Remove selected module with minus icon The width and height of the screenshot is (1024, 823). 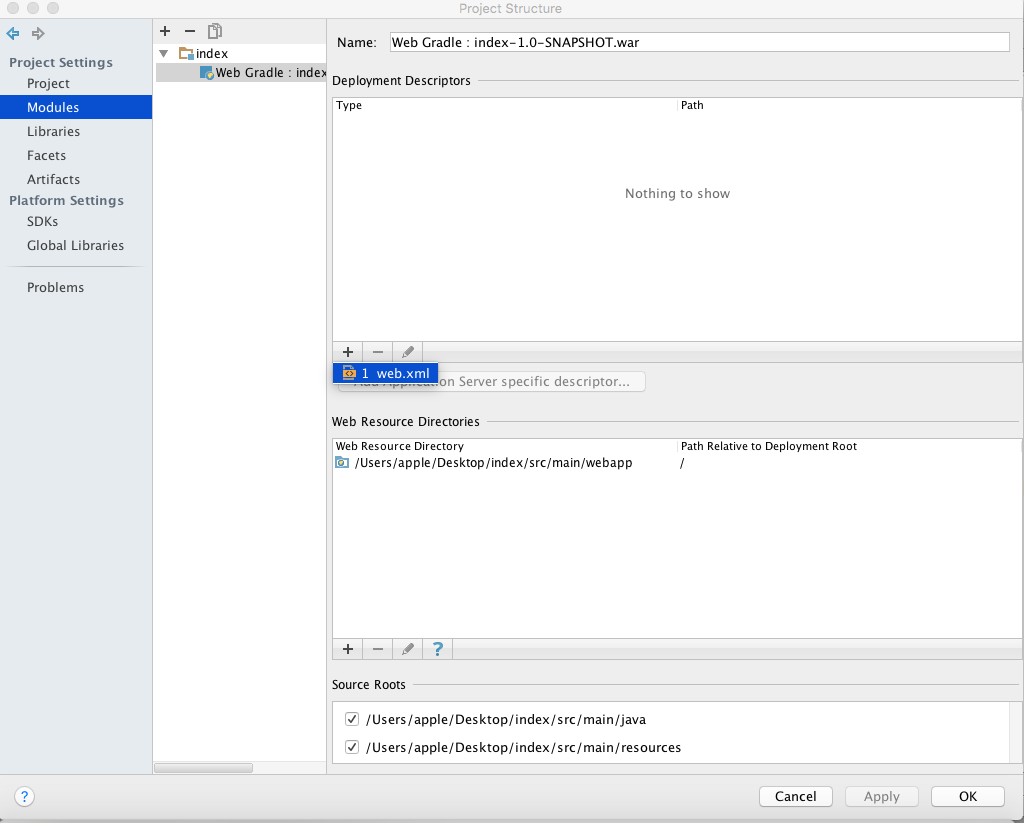pyautogui.click(x=190, y=31)
